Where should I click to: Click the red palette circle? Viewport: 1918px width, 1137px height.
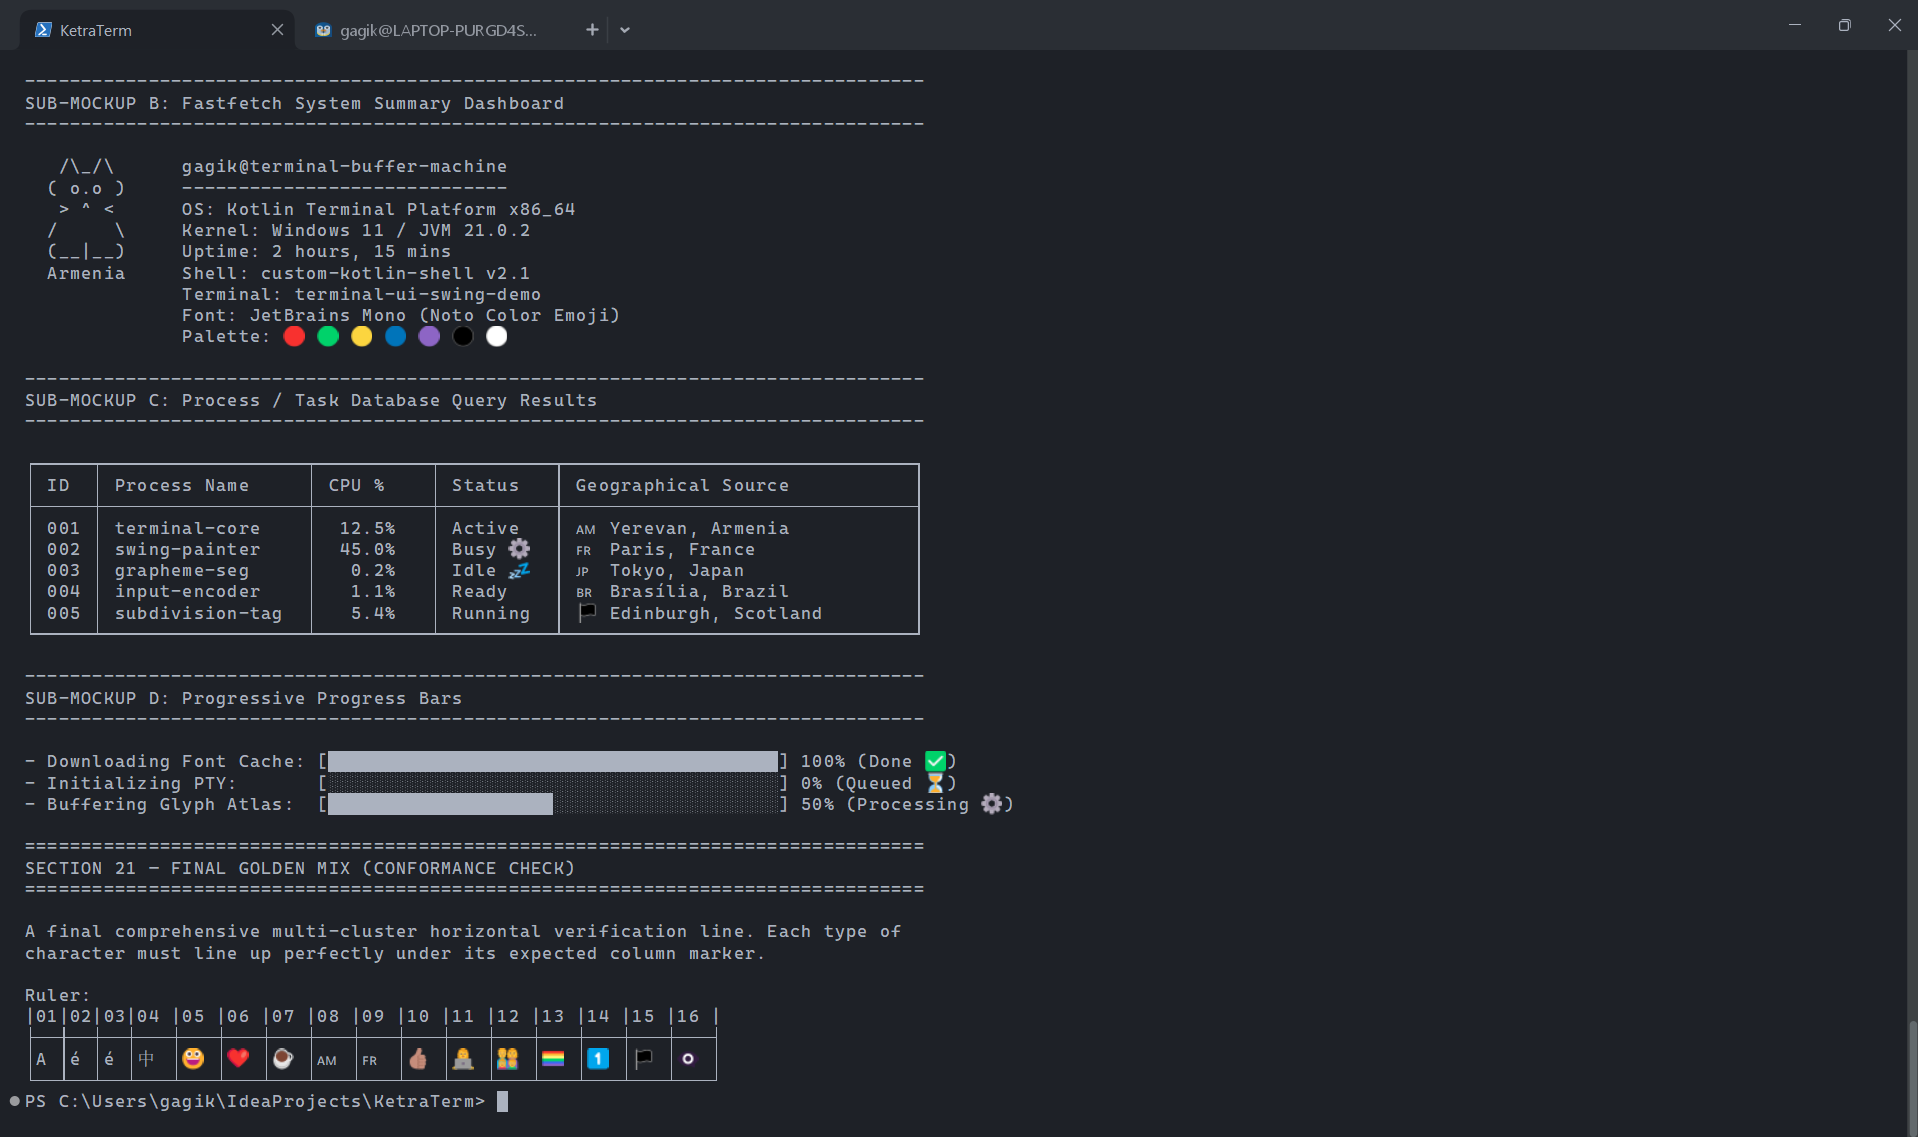click(294, 337)
